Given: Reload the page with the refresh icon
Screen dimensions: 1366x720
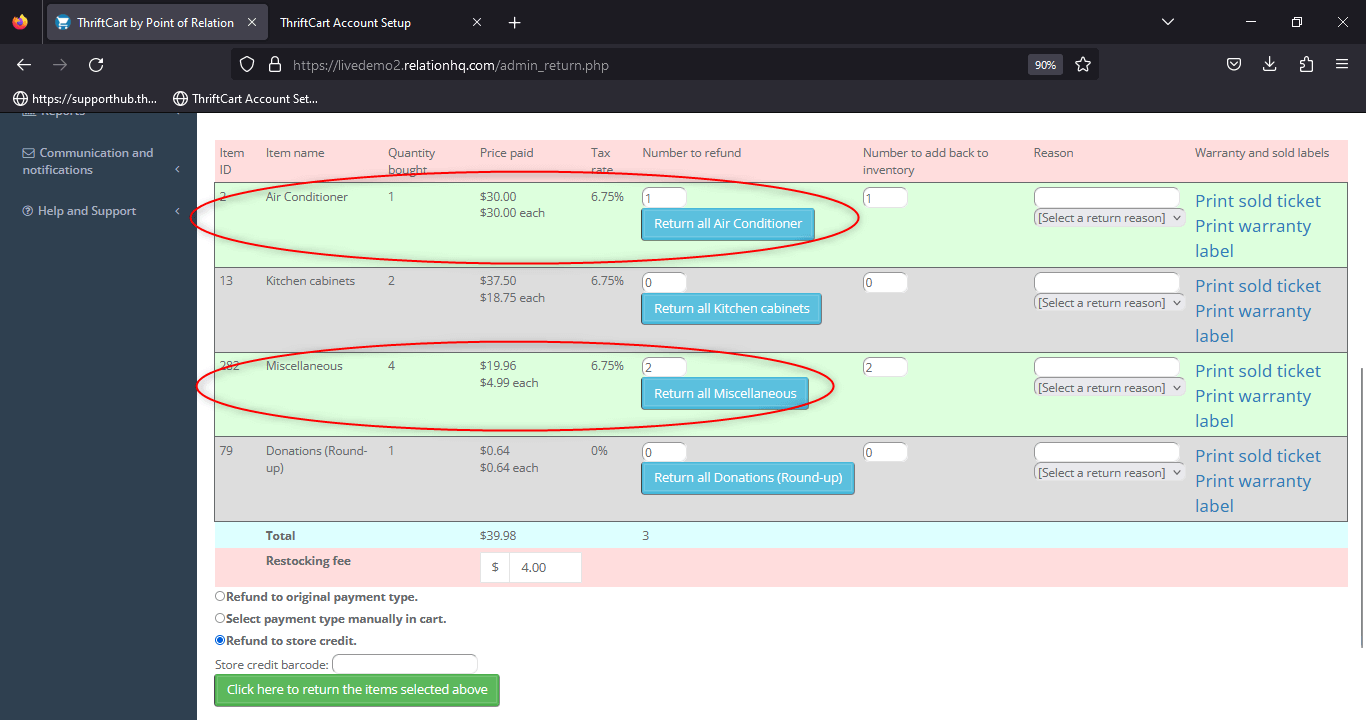Looking at the screenshot, I should (x=96, y=65).
